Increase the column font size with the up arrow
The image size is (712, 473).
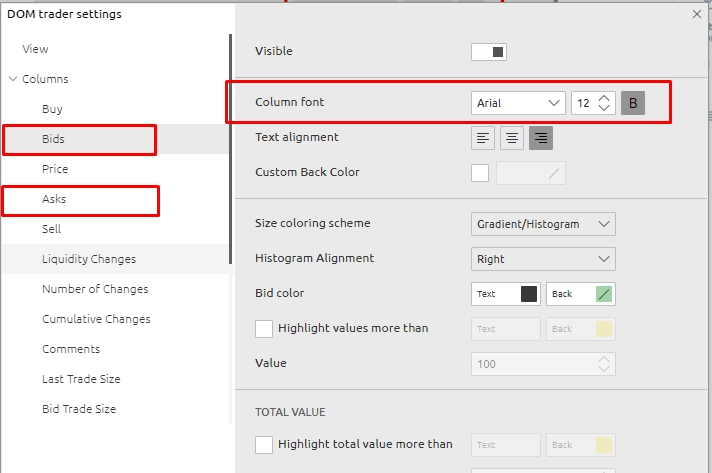click(x=604, y=98)
